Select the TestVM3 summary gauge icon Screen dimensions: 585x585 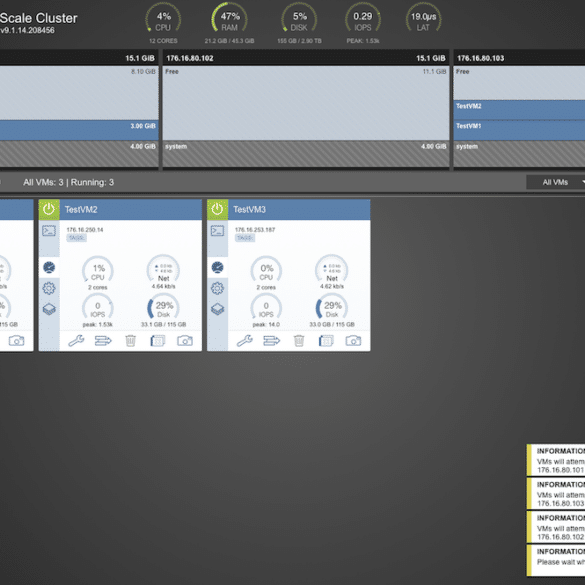218,267
